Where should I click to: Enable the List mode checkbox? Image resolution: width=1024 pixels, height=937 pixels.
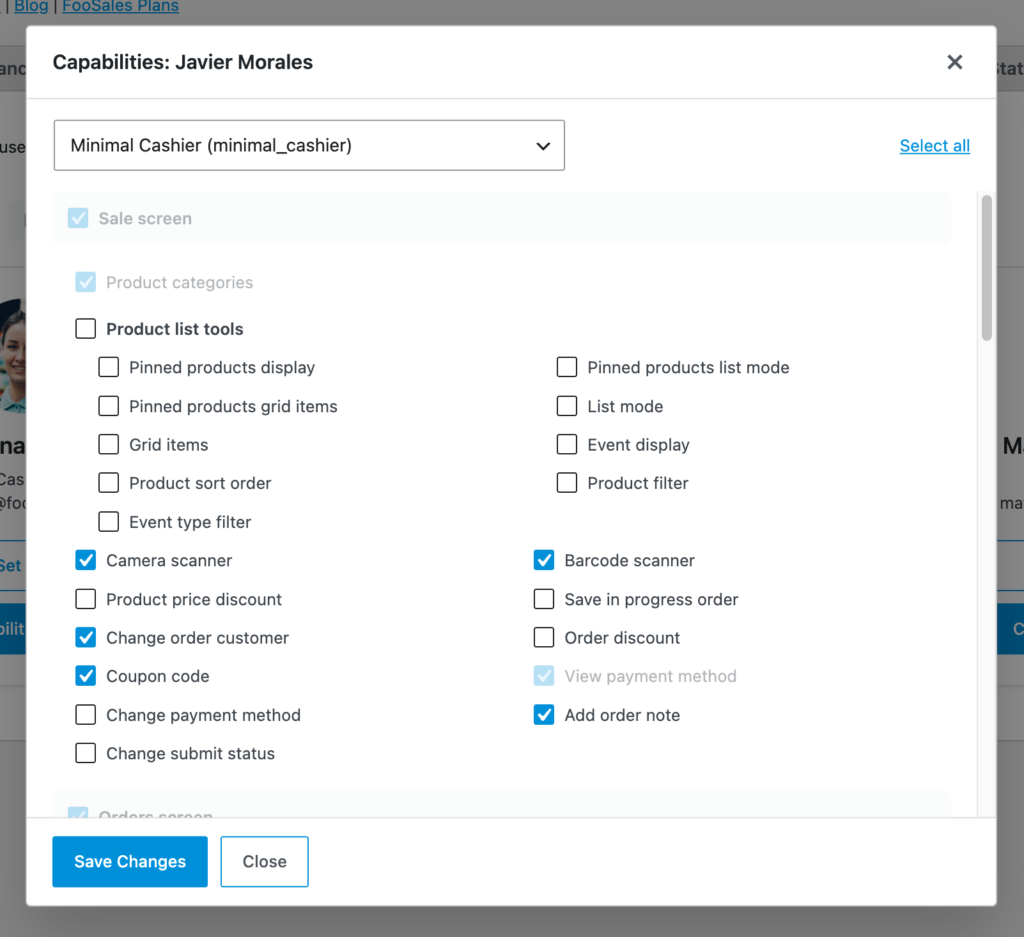click(x=567, y=406)
